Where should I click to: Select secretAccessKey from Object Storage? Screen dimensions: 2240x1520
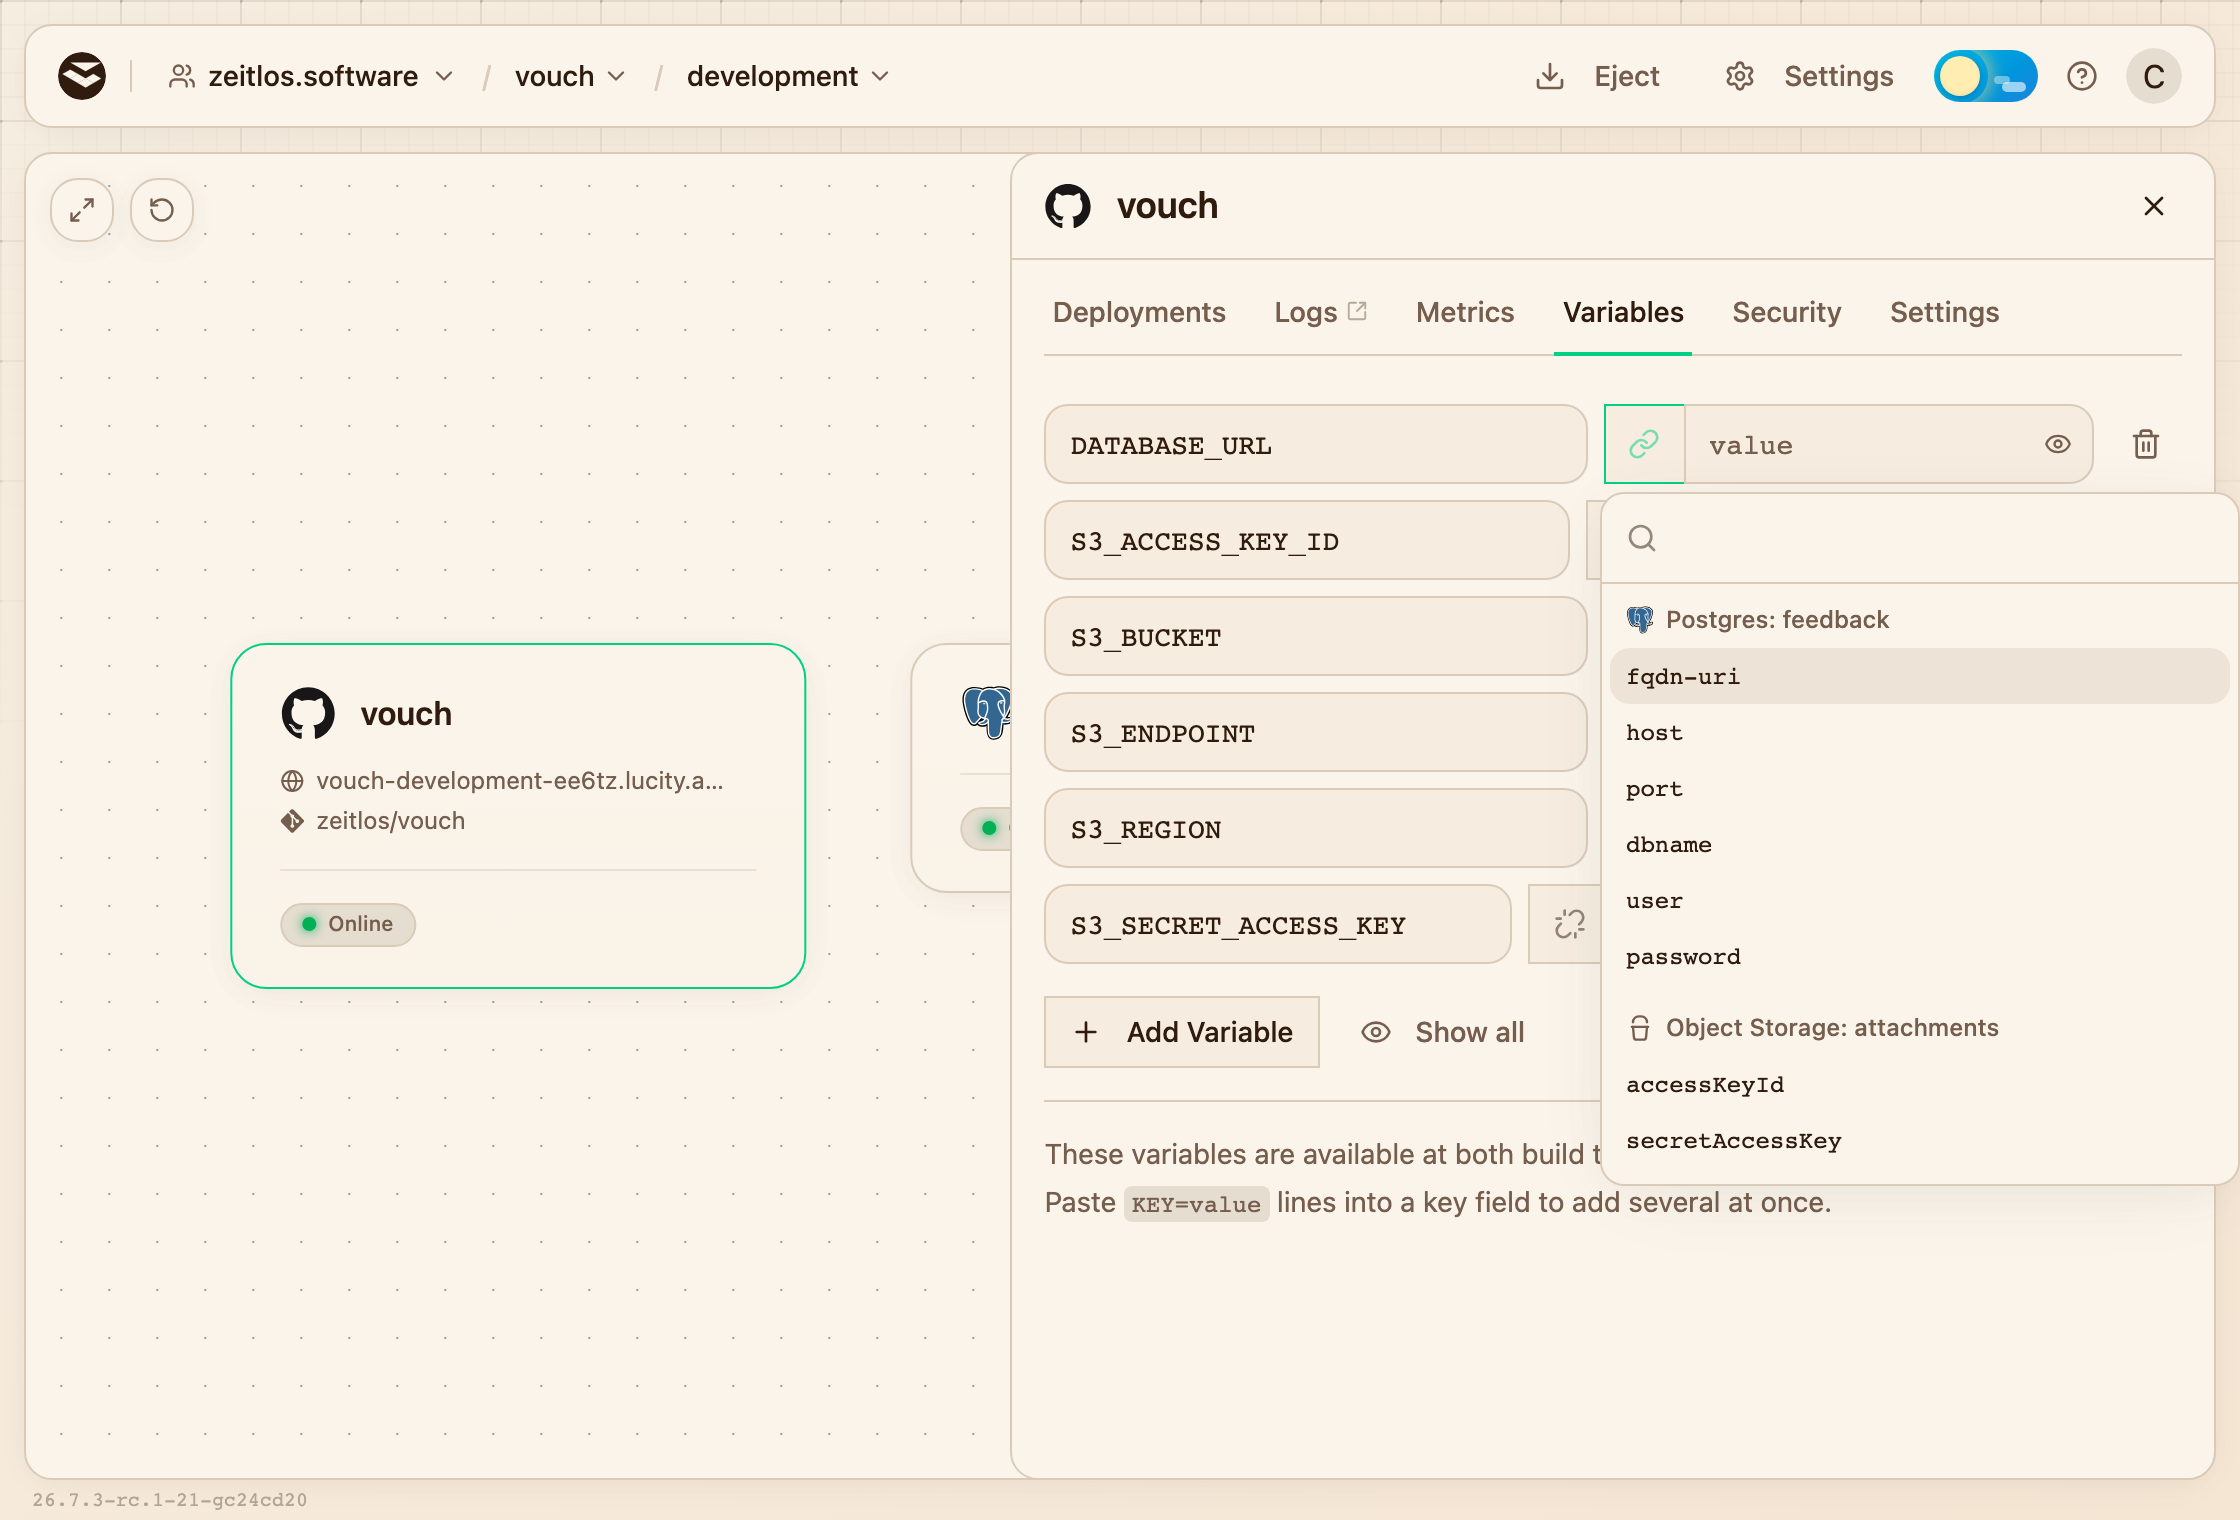click(x=1920, y=1140)
